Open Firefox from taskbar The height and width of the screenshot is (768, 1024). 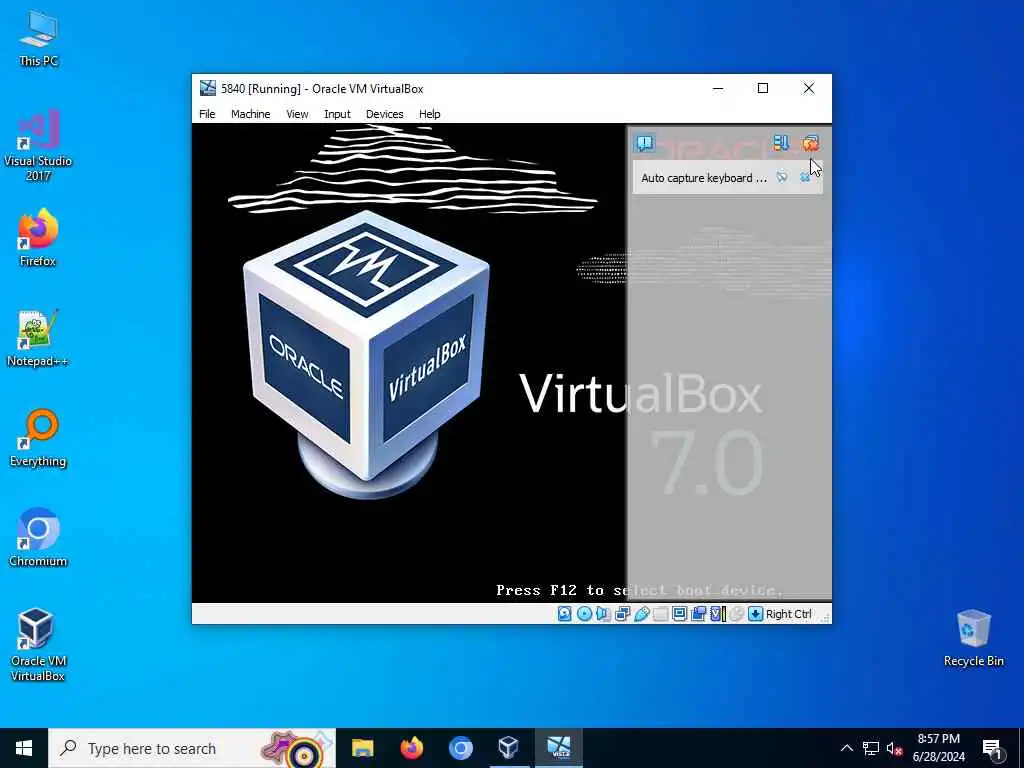tap(411, 748)
